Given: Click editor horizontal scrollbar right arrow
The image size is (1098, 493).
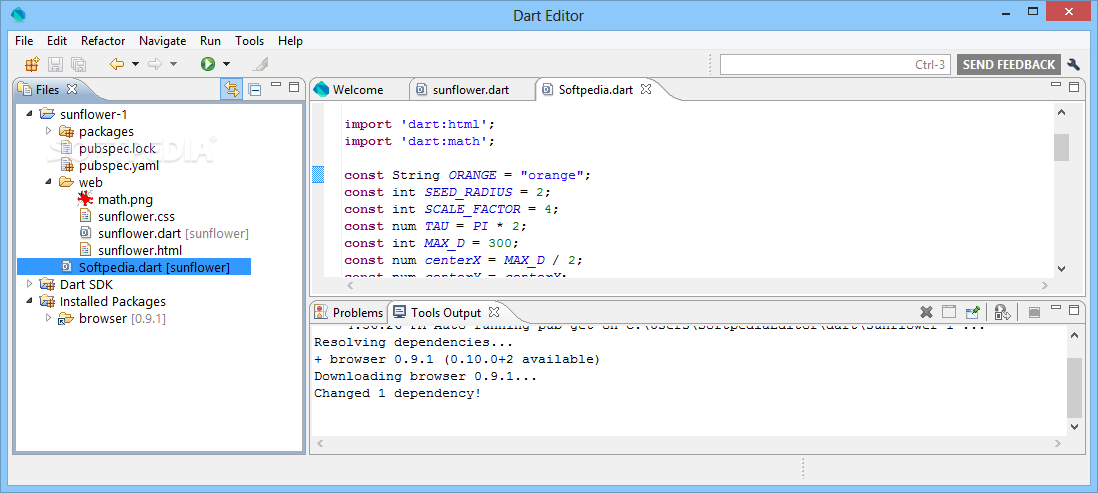Looking at the screenshot, I should [1044, 285].
